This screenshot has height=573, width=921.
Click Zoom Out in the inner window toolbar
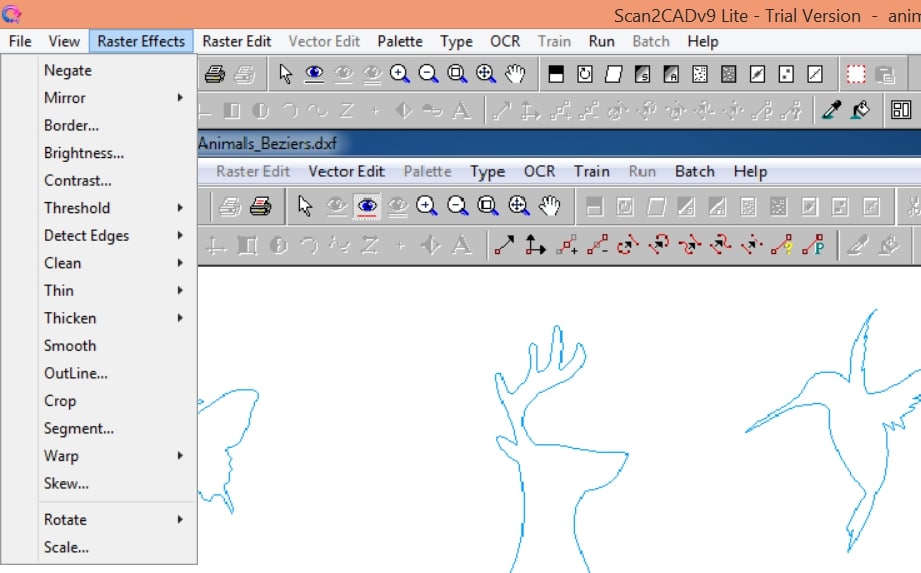[457, 206]
